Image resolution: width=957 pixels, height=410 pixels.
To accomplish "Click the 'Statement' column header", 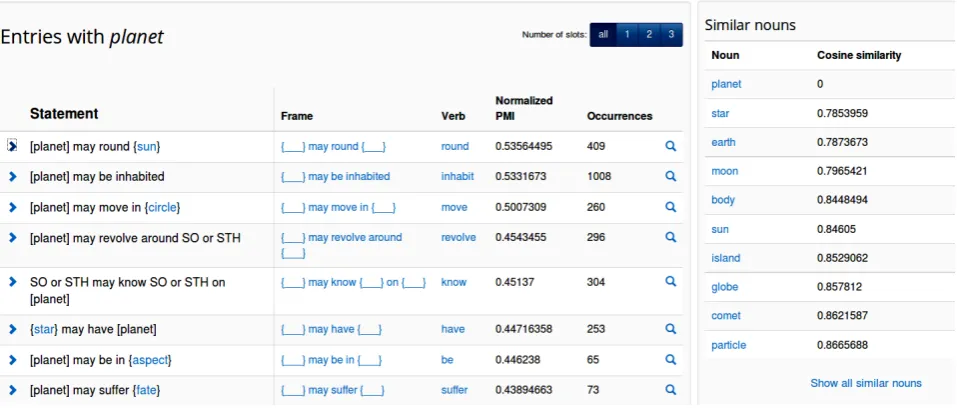I will (64, 114).
